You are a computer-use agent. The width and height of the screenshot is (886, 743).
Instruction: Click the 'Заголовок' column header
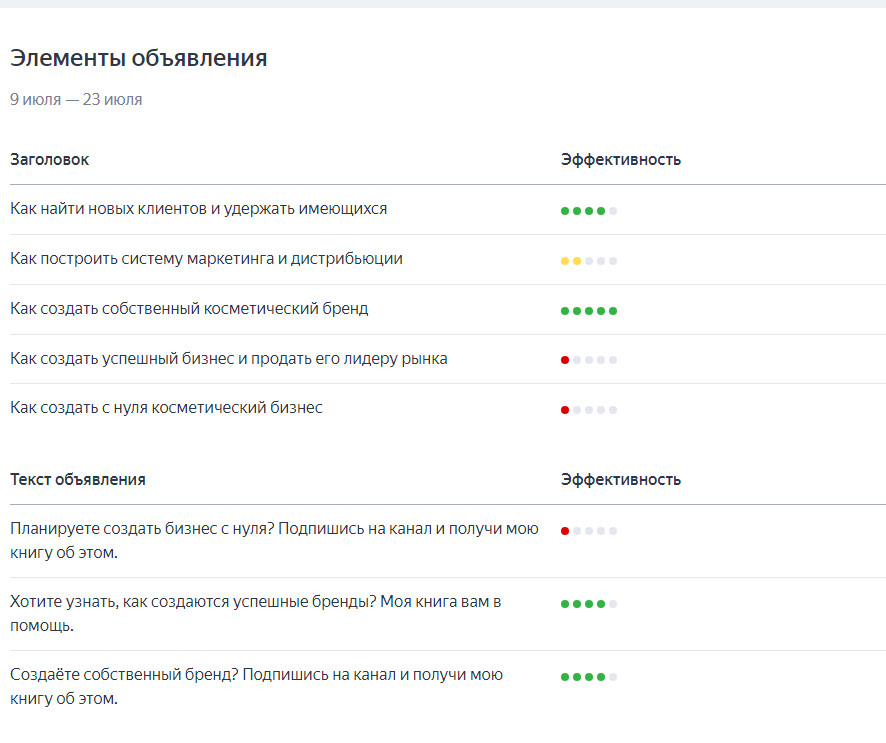pyautogui.click(x=49, y=160)
